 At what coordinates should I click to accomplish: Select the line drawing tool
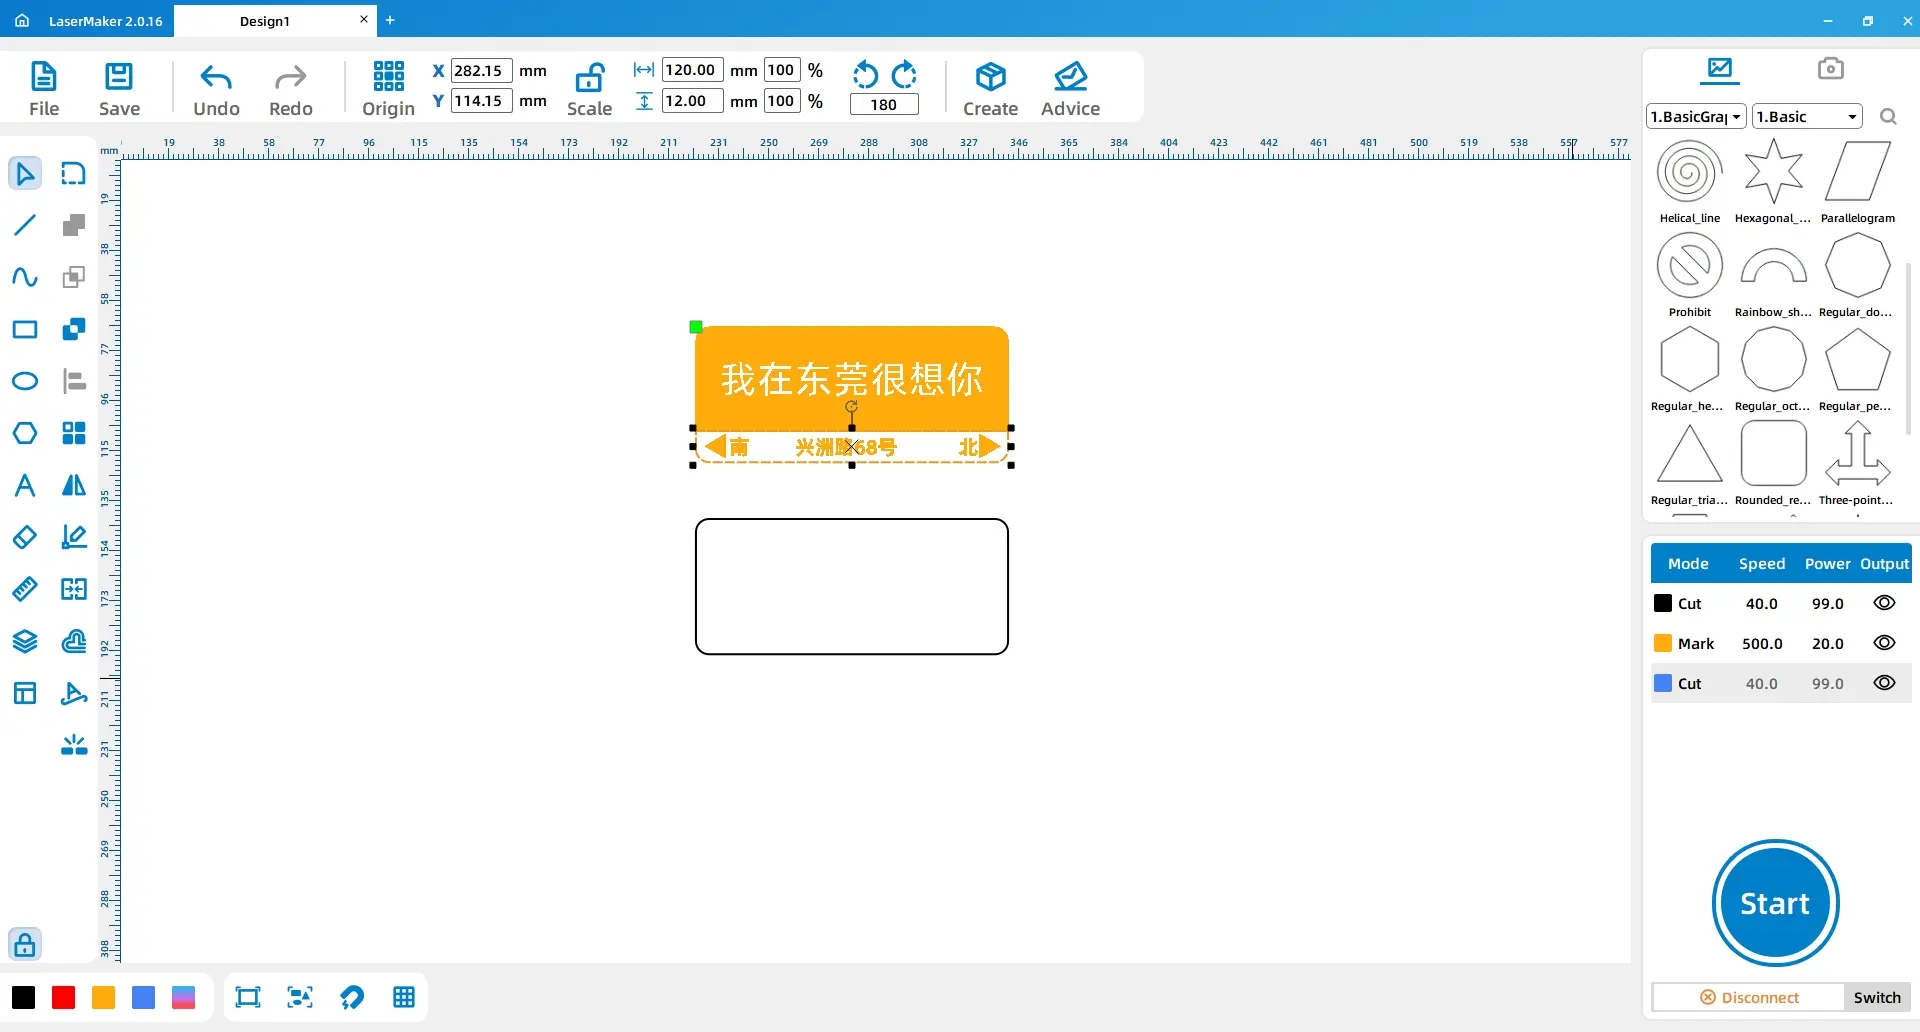tap(25, 225)
